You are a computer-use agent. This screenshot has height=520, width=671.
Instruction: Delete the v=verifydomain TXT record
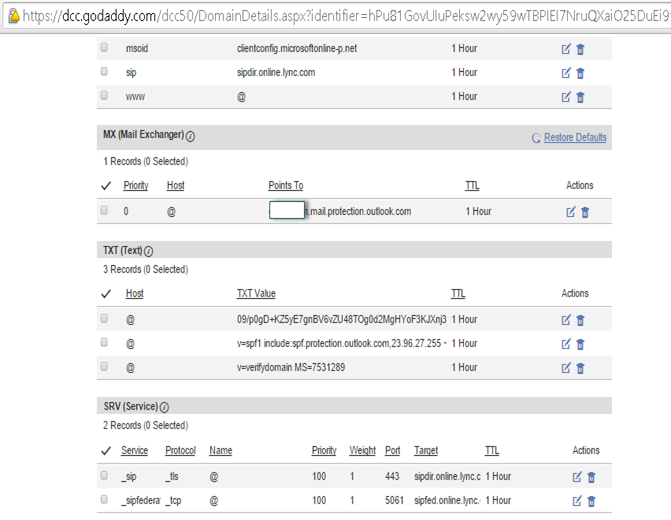[580, 368]
